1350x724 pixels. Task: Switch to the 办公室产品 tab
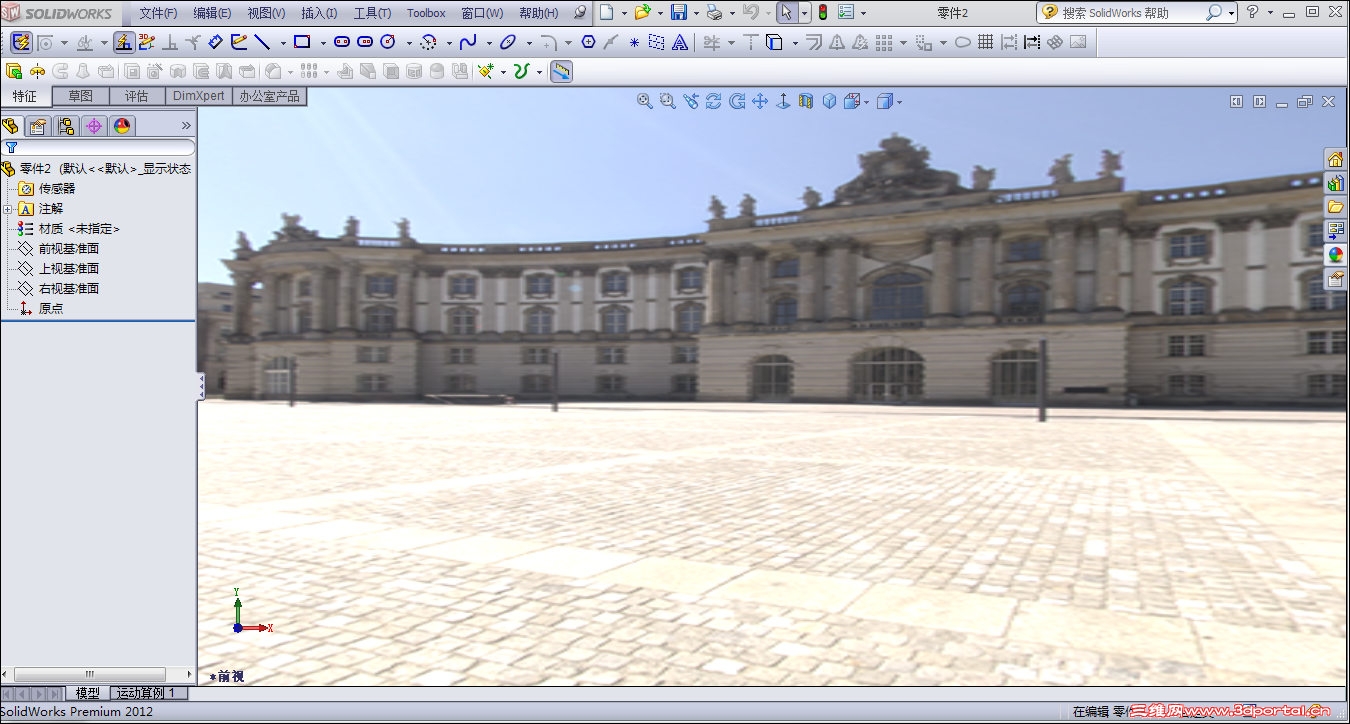pos(269,96)
